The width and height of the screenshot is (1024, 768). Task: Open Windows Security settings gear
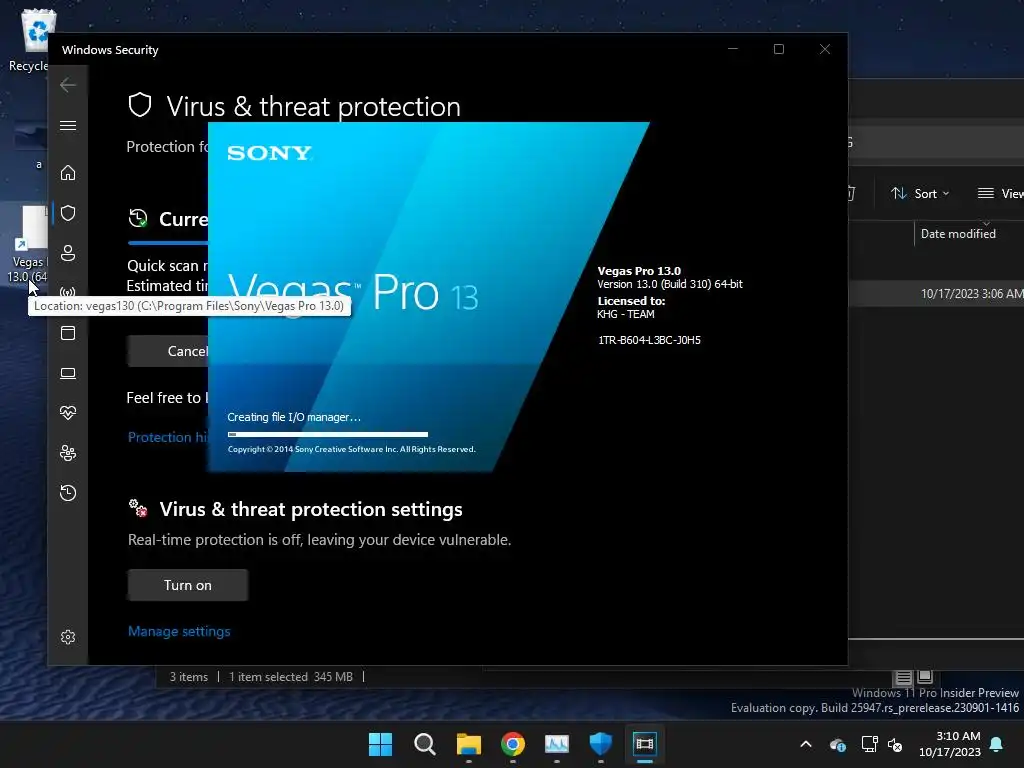[x=68, y=637]
